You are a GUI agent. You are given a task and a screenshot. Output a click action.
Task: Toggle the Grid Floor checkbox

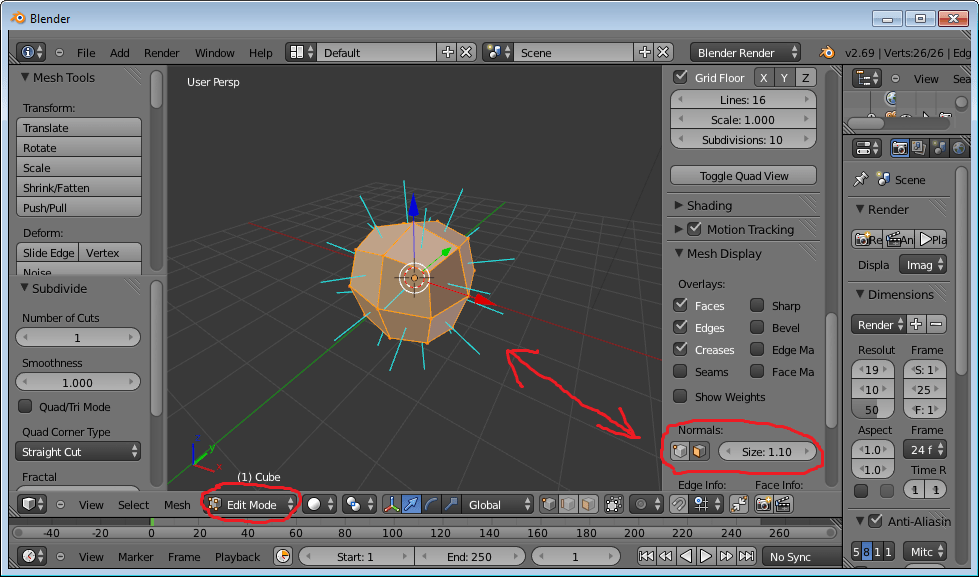click(681, 77)
